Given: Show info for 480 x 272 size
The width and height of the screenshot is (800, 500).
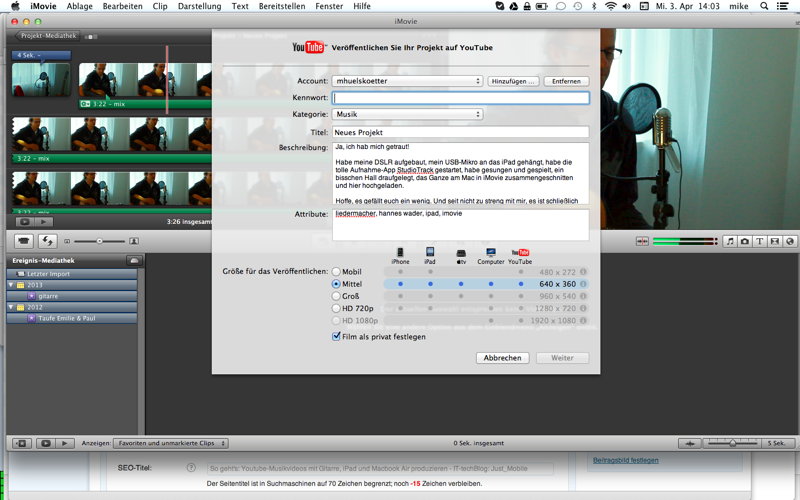Looking at the screenshot, I should point(583,272).
